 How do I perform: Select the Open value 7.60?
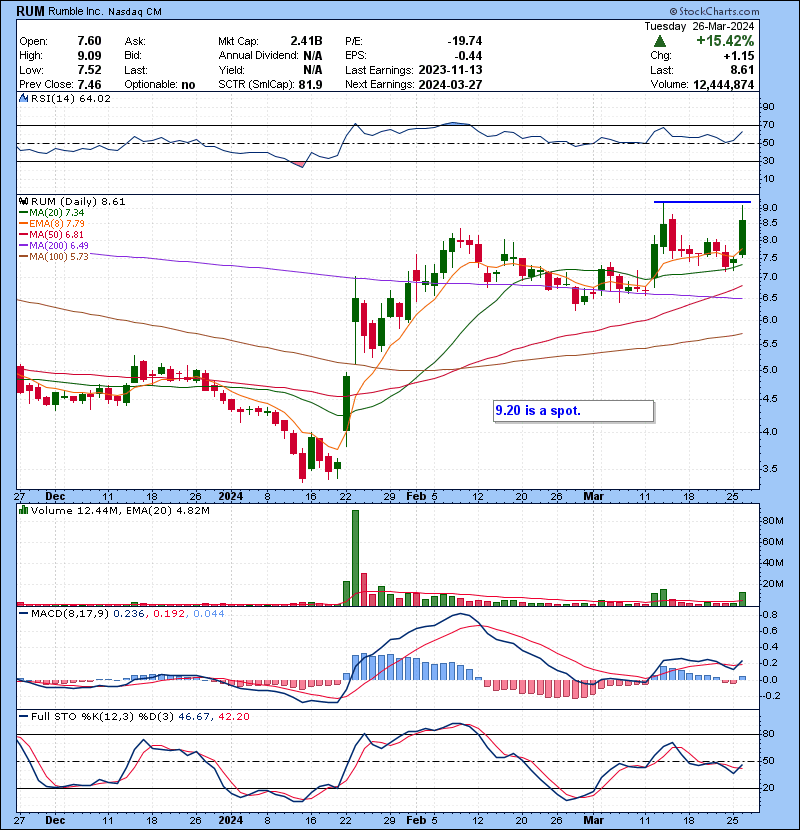(89, 41)
